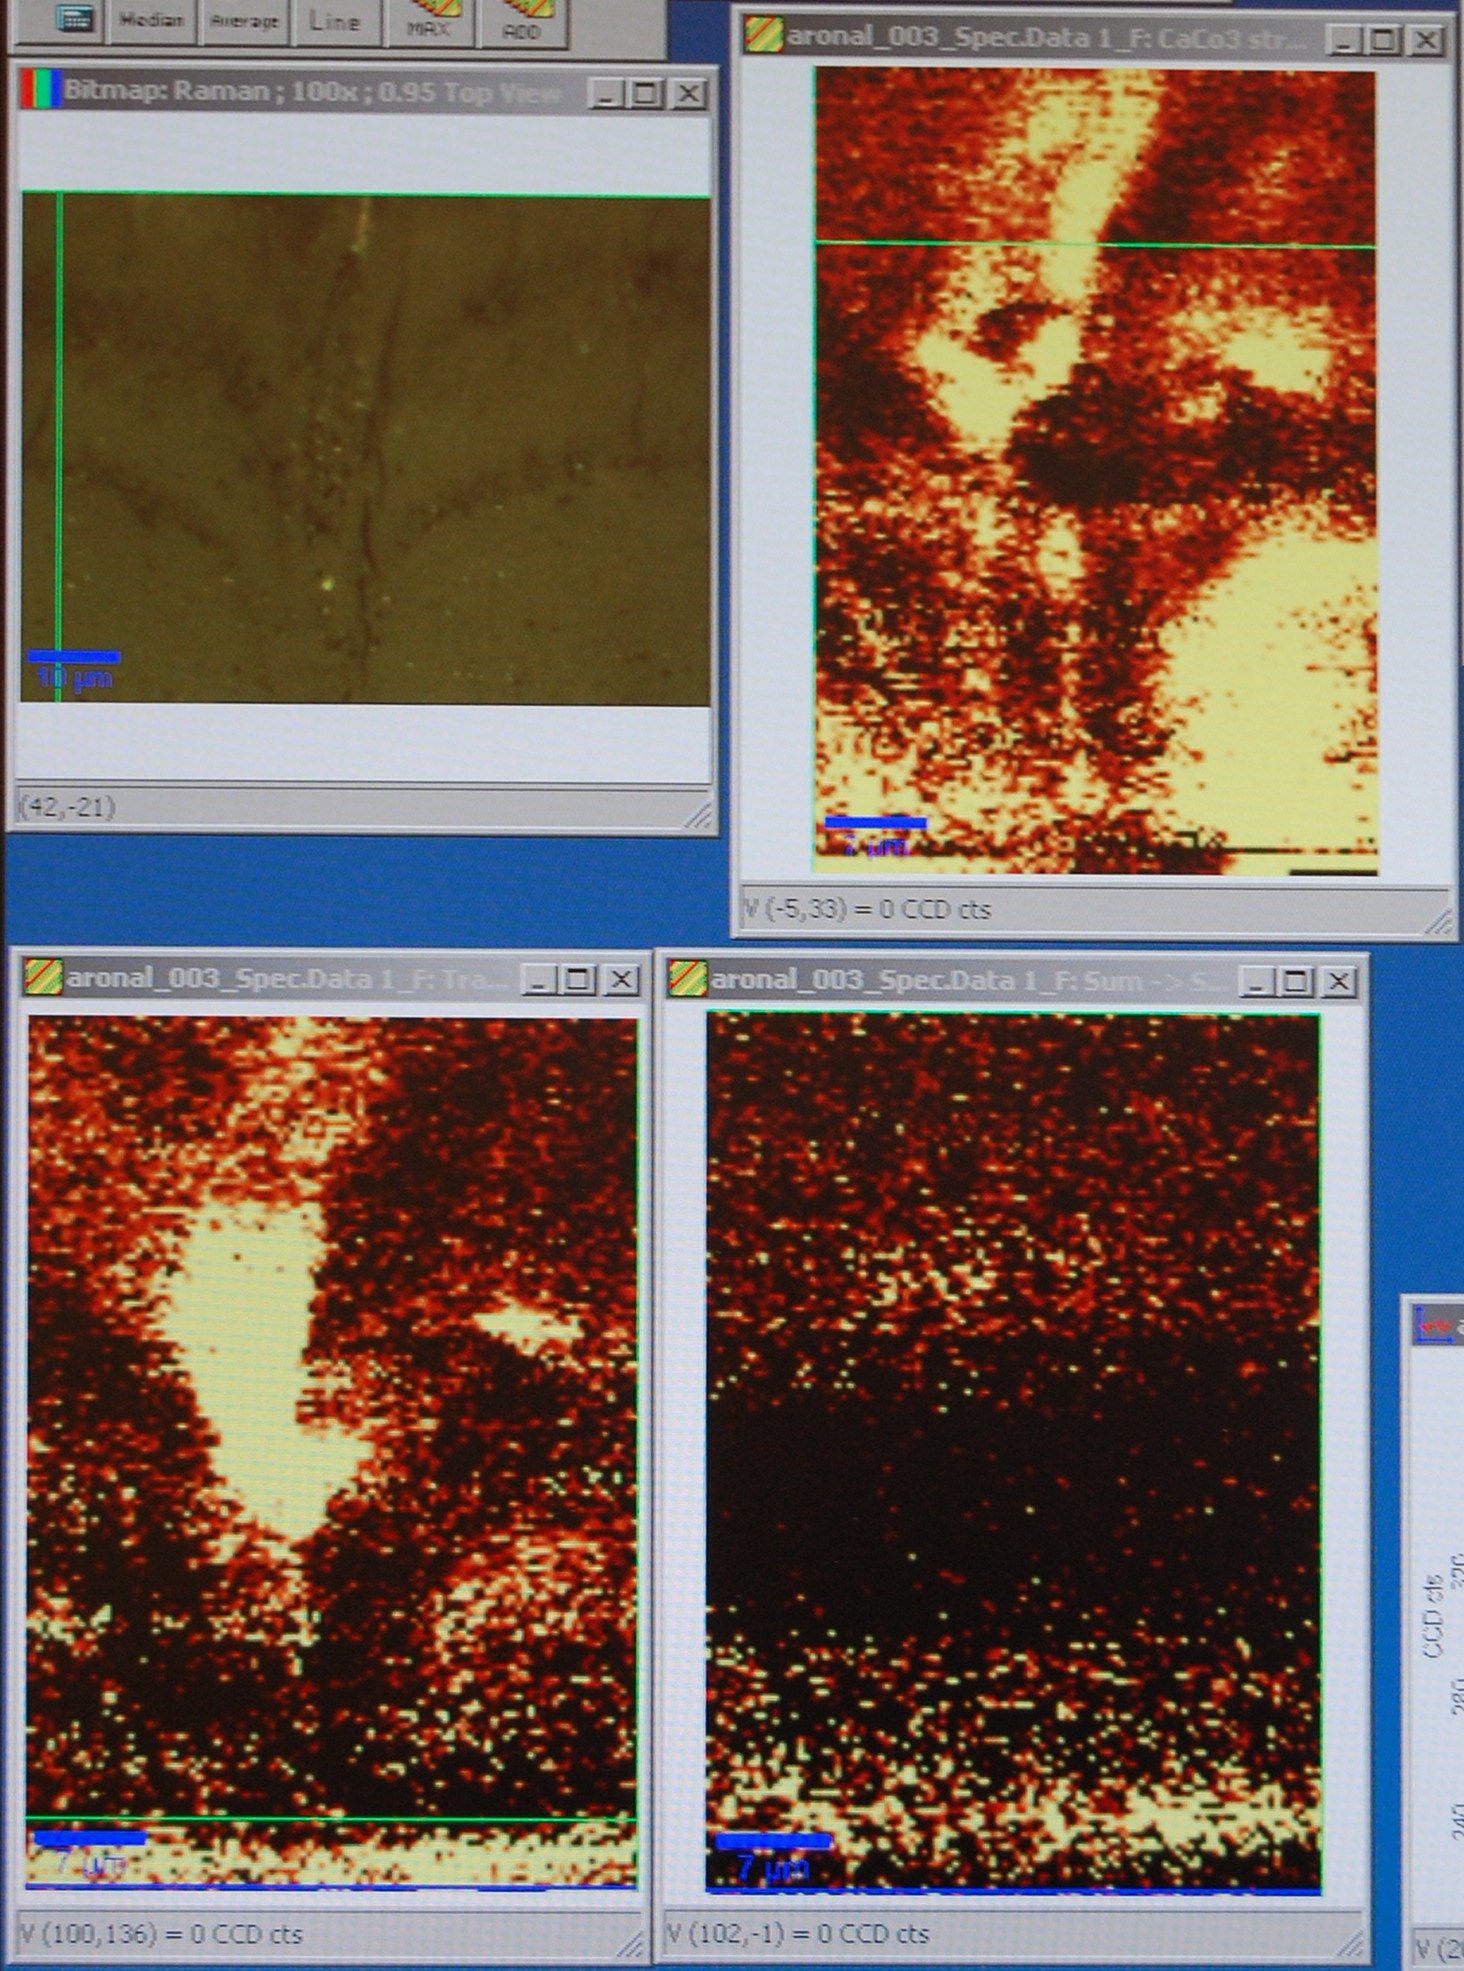
Task: Maximize the Bitmap Raman Top View window
Action: click(645, 94)
